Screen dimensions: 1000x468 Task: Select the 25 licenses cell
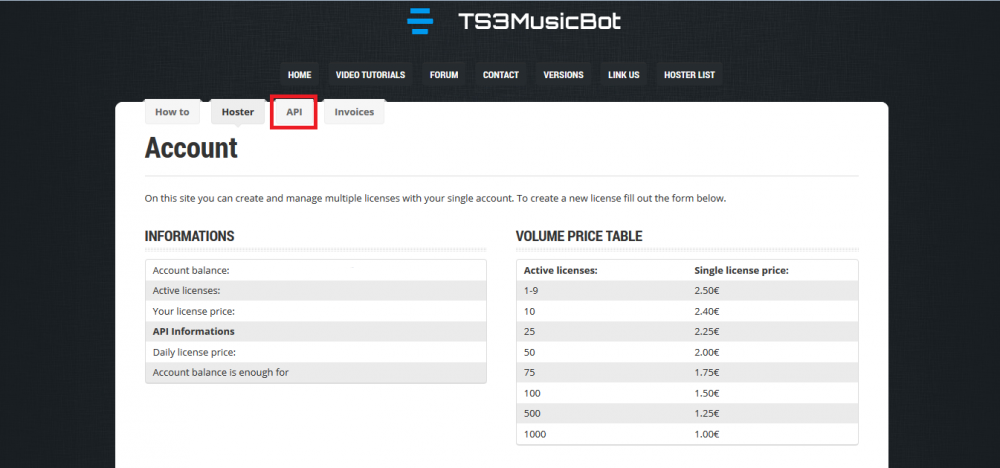pos(529,332)
